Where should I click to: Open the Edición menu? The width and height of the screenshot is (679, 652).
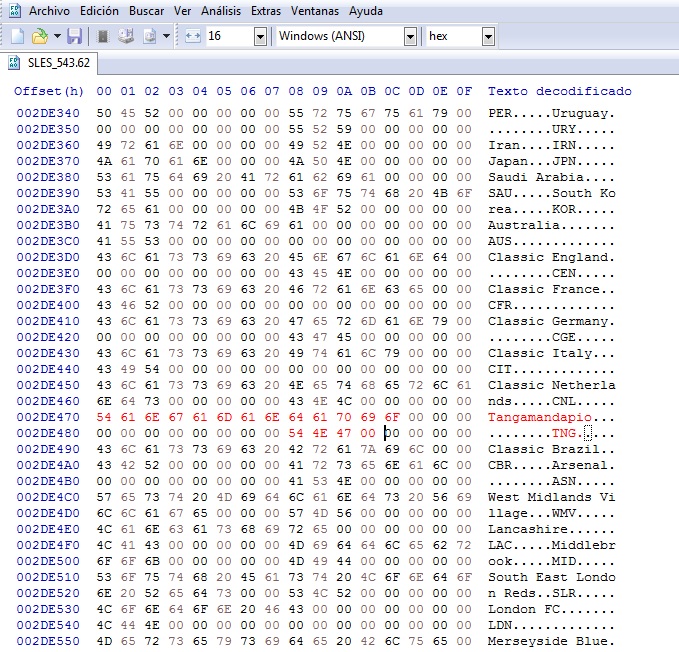99,11
